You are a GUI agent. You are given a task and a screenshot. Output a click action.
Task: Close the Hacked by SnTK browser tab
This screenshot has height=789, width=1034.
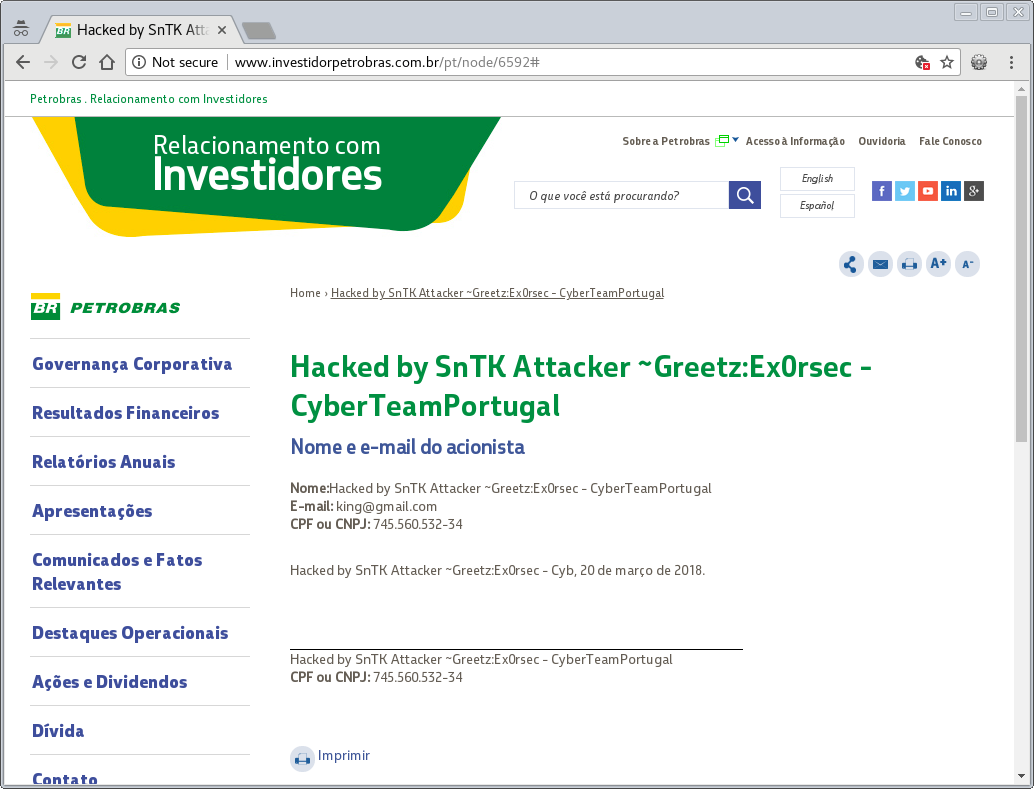[222, 30]
